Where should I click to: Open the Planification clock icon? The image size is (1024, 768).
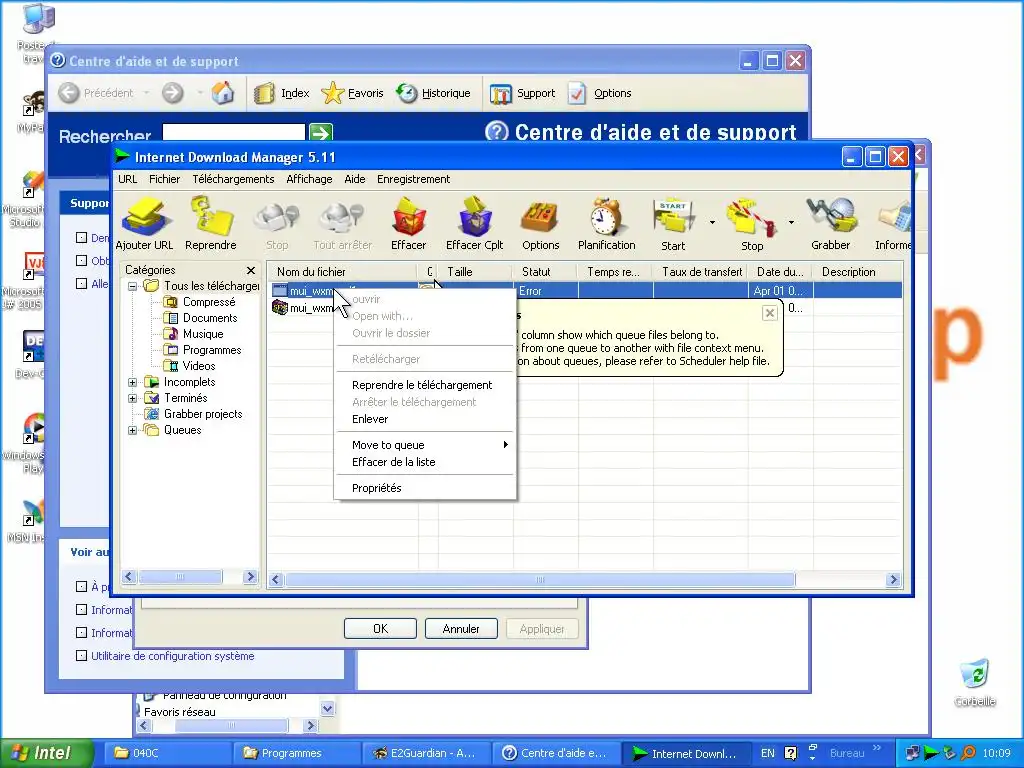[x=607, y=224]
